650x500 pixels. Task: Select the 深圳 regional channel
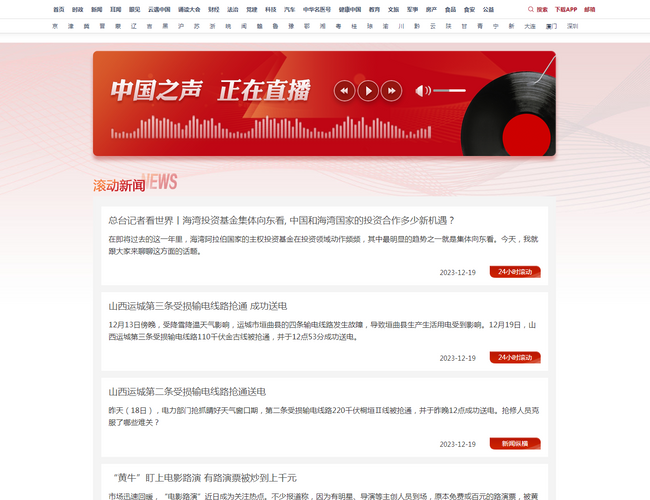click(572, 26)
